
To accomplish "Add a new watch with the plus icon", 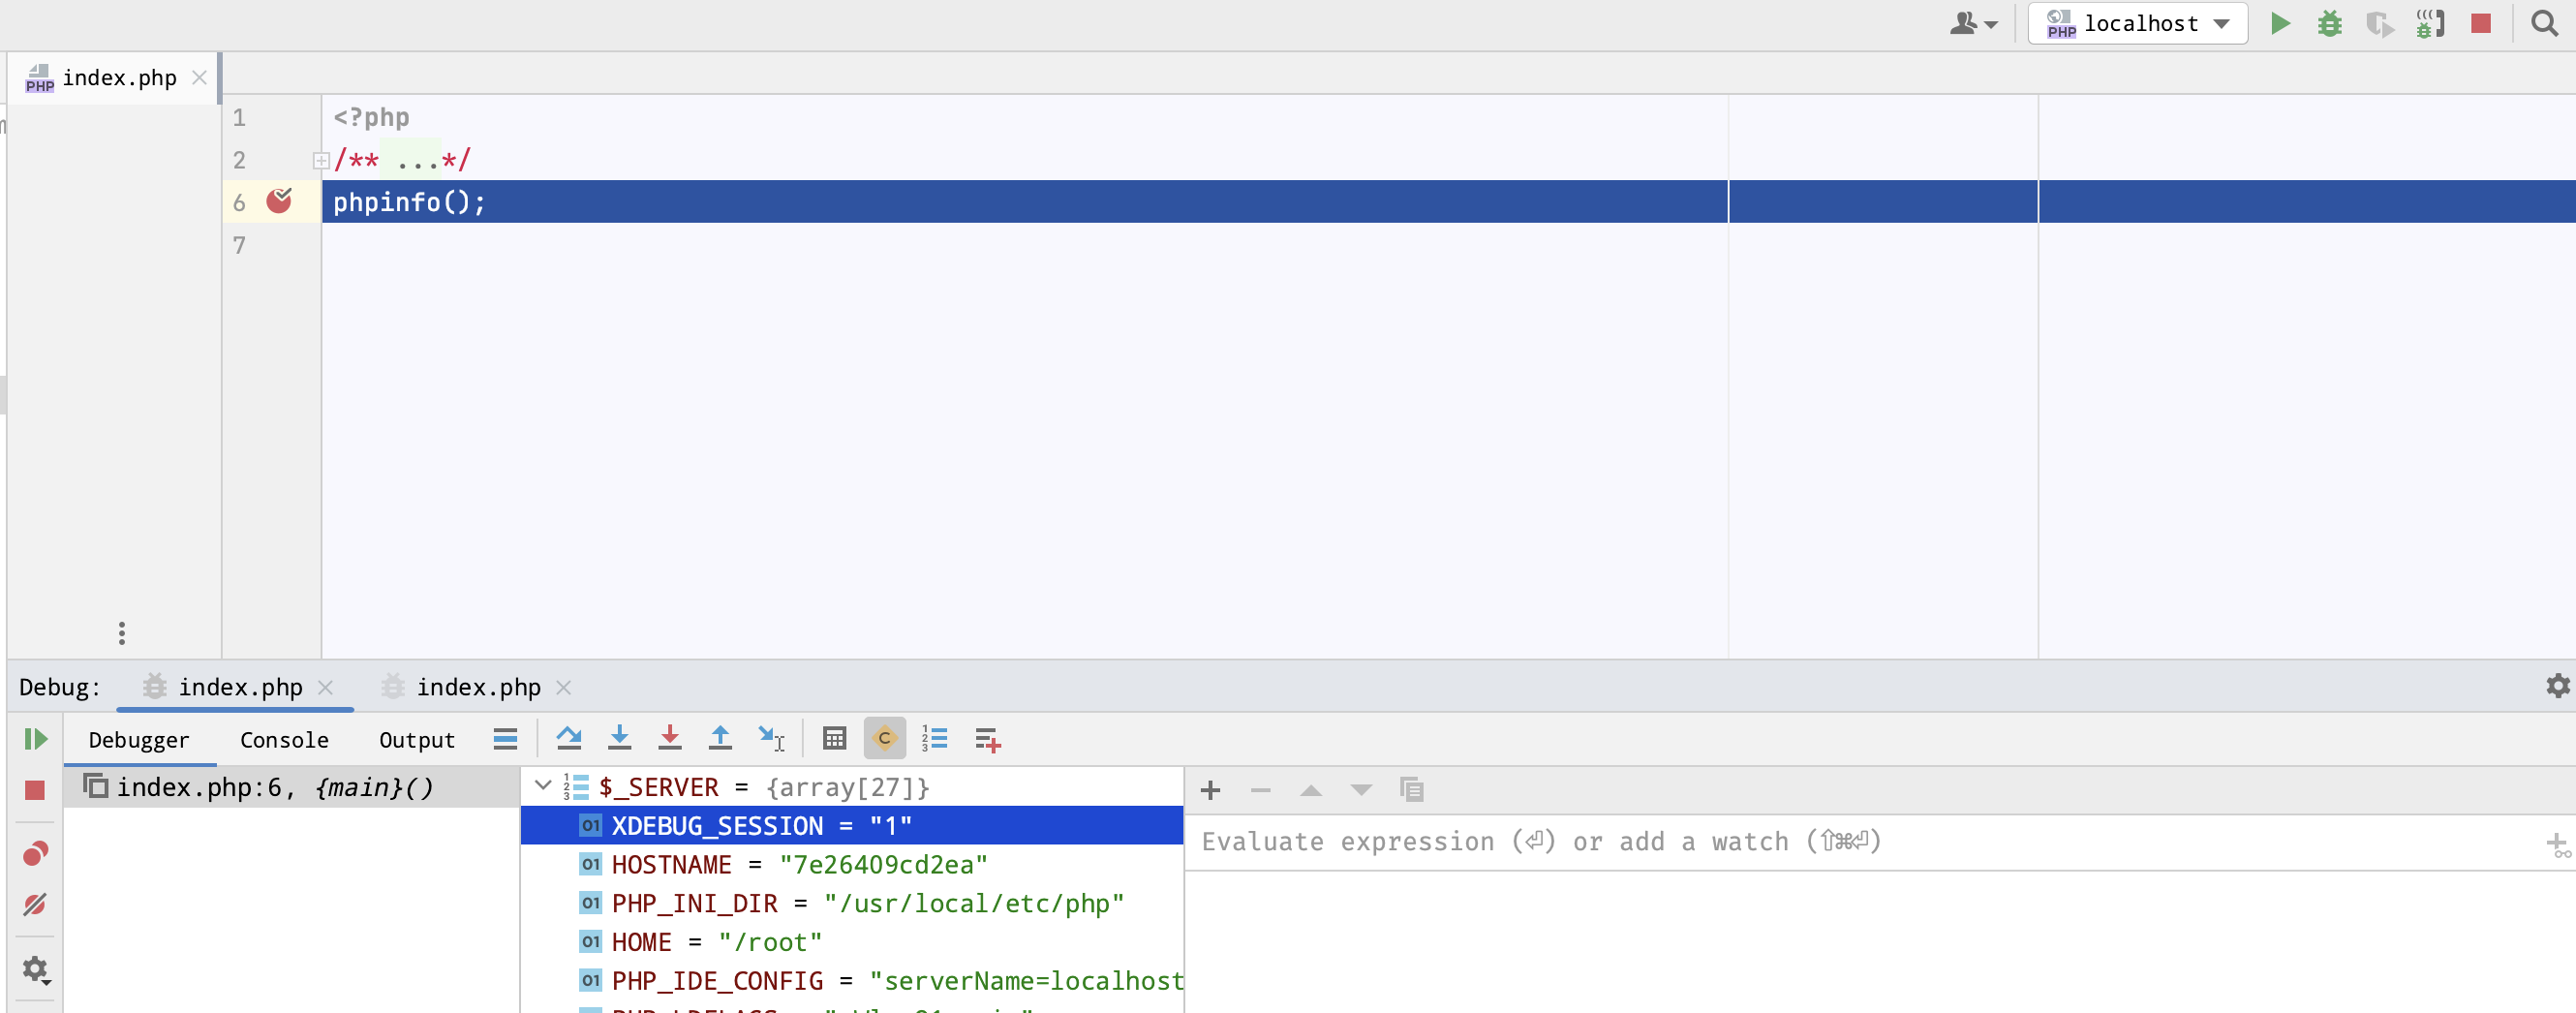I will [x=1210, y=789].
